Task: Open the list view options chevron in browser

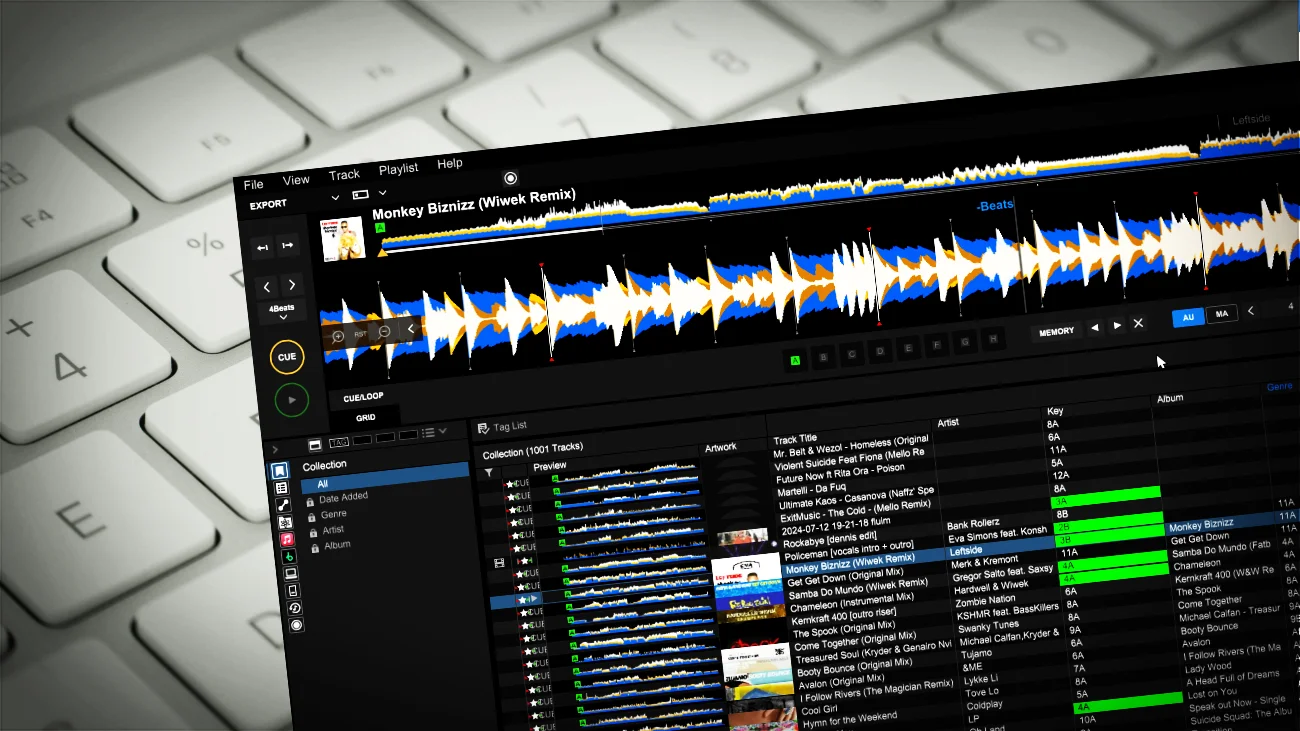Action: 442,431
